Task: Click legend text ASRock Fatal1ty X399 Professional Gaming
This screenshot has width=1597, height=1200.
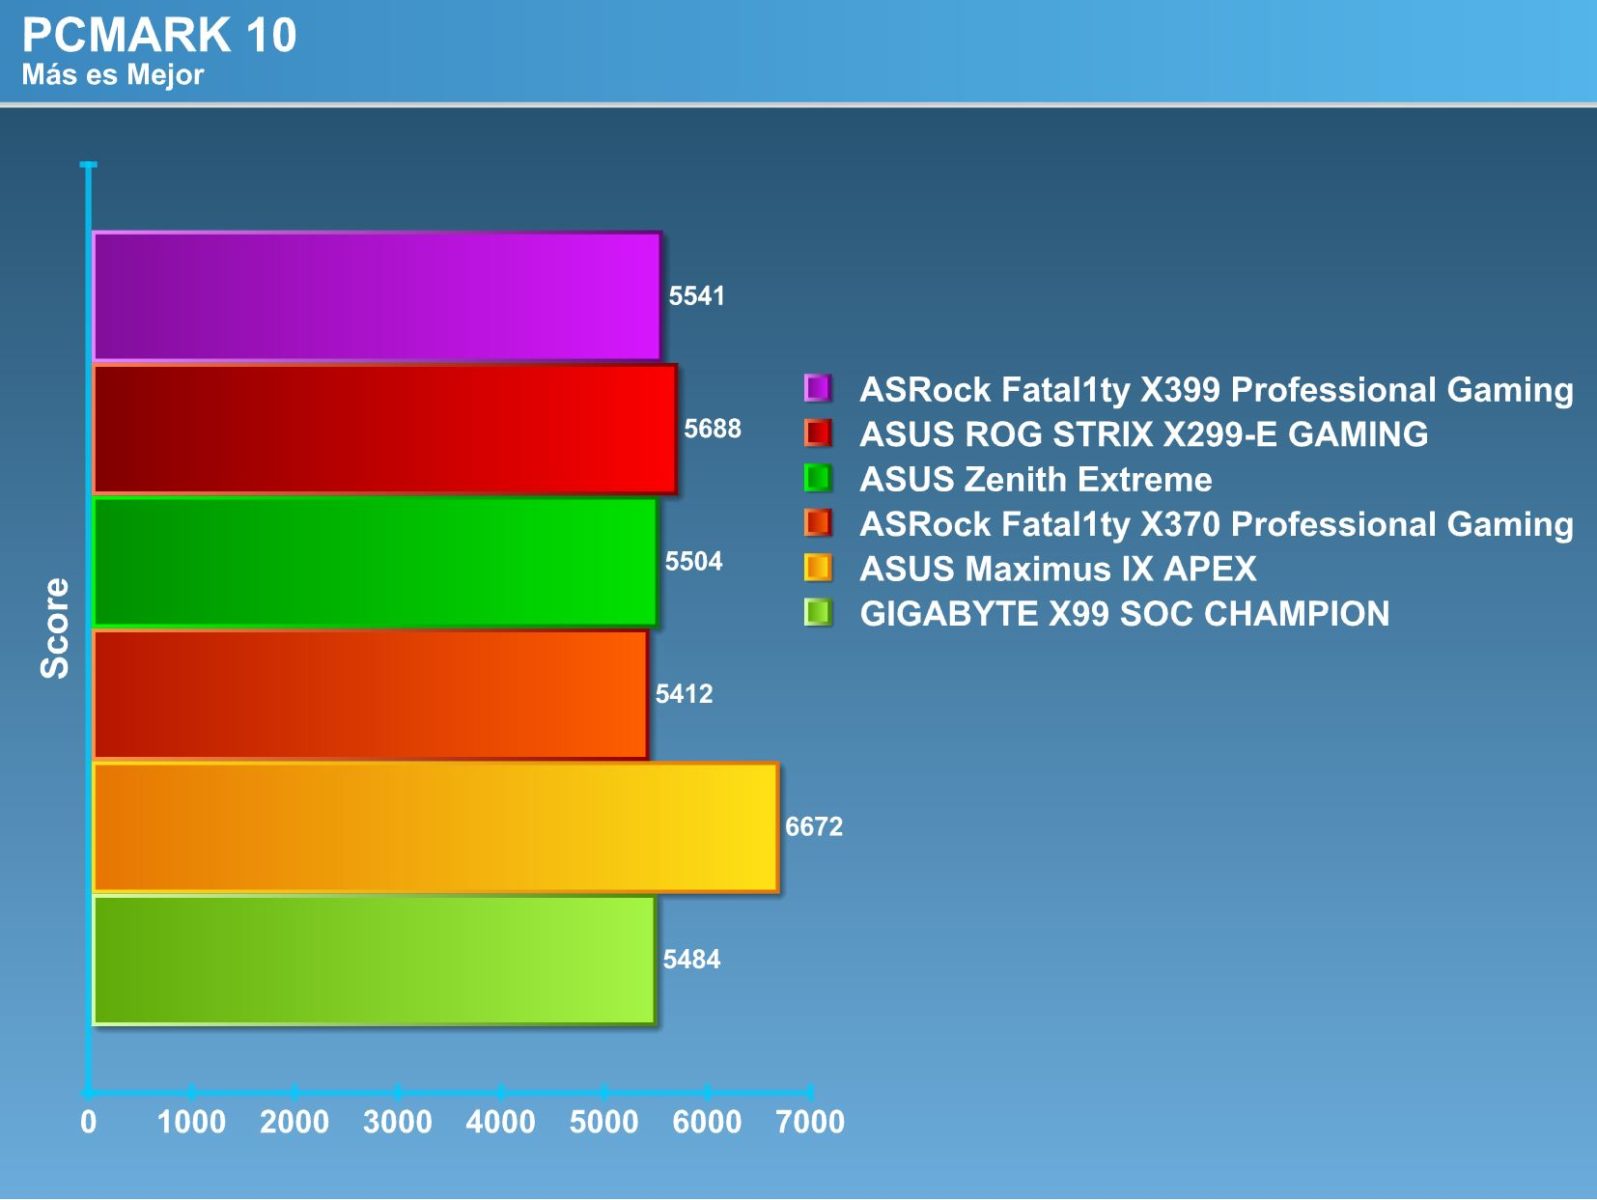Action: [x=1217, y=389]
